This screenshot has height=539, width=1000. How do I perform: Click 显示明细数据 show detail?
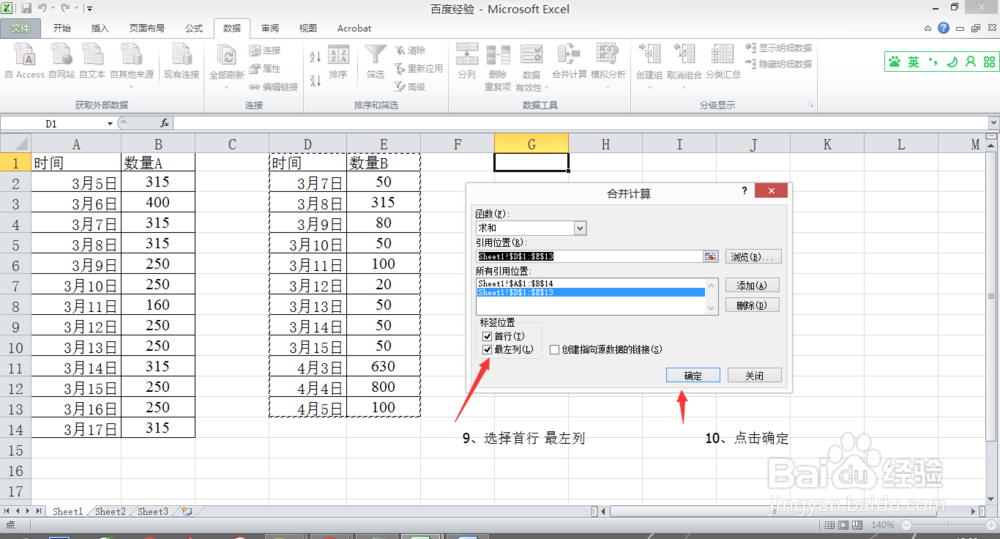tap(779, 48)
